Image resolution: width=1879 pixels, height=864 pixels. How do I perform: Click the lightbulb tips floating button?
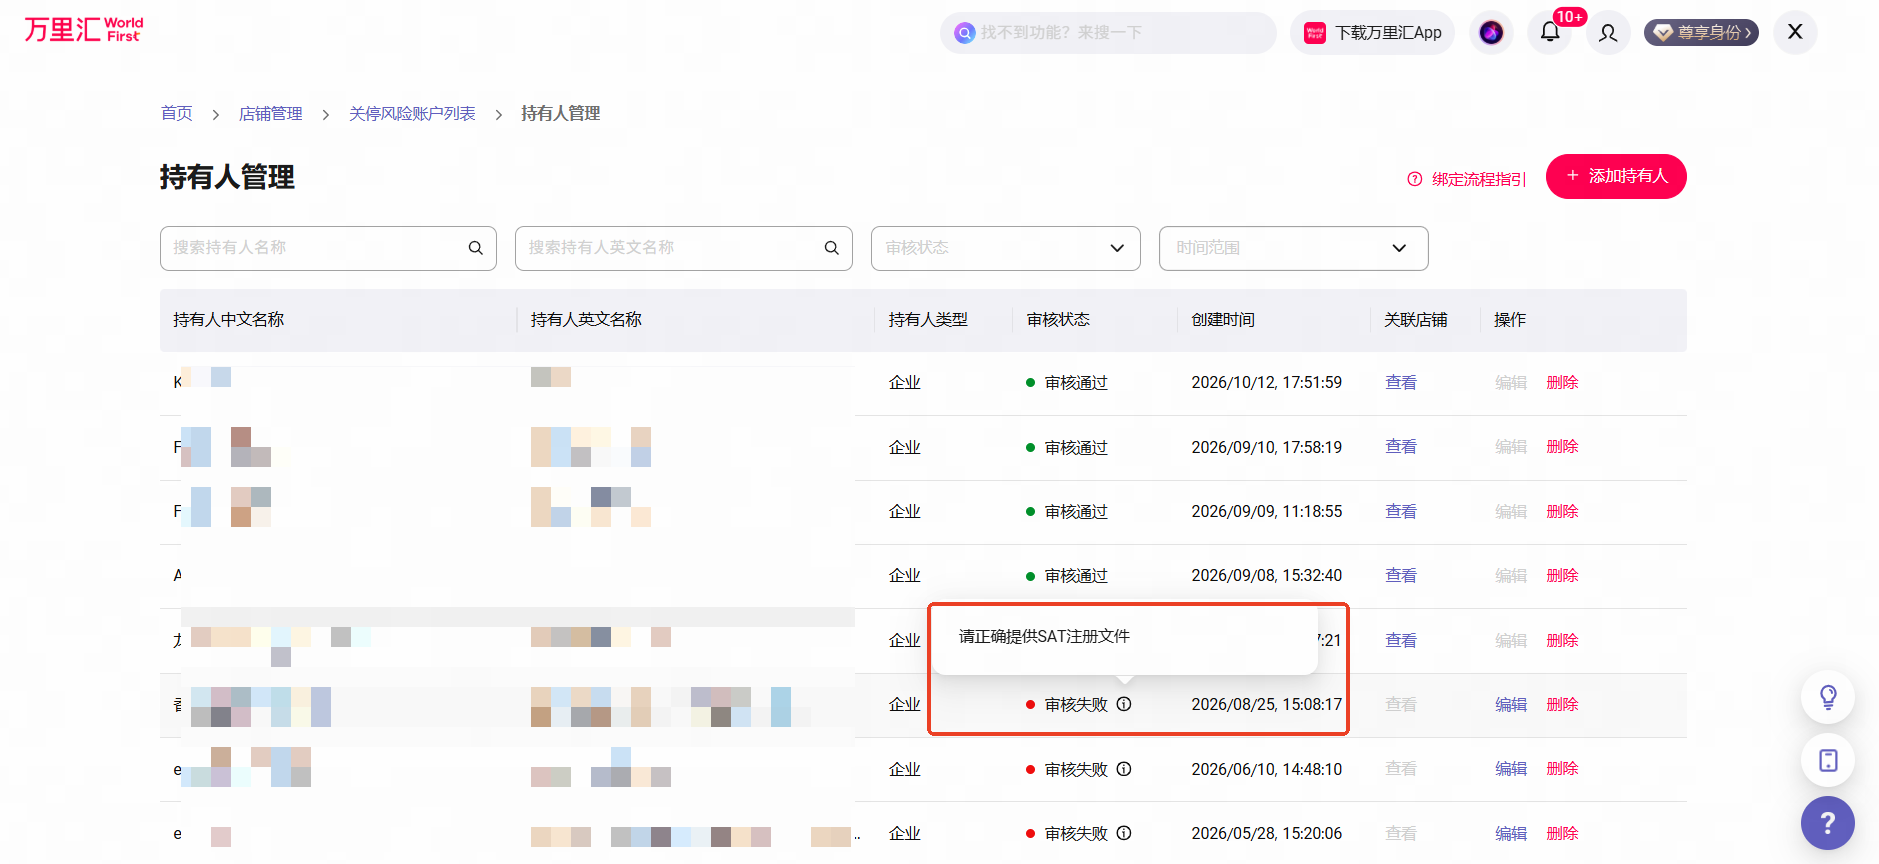(x=1828, y=697)
